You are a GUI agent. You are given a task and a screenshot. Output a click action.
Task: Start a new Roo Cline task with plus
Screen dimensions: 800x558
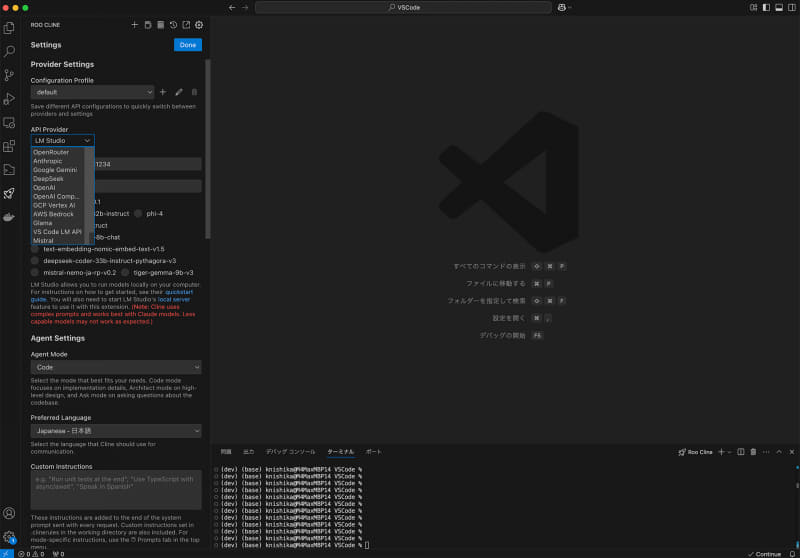(135, 24)
